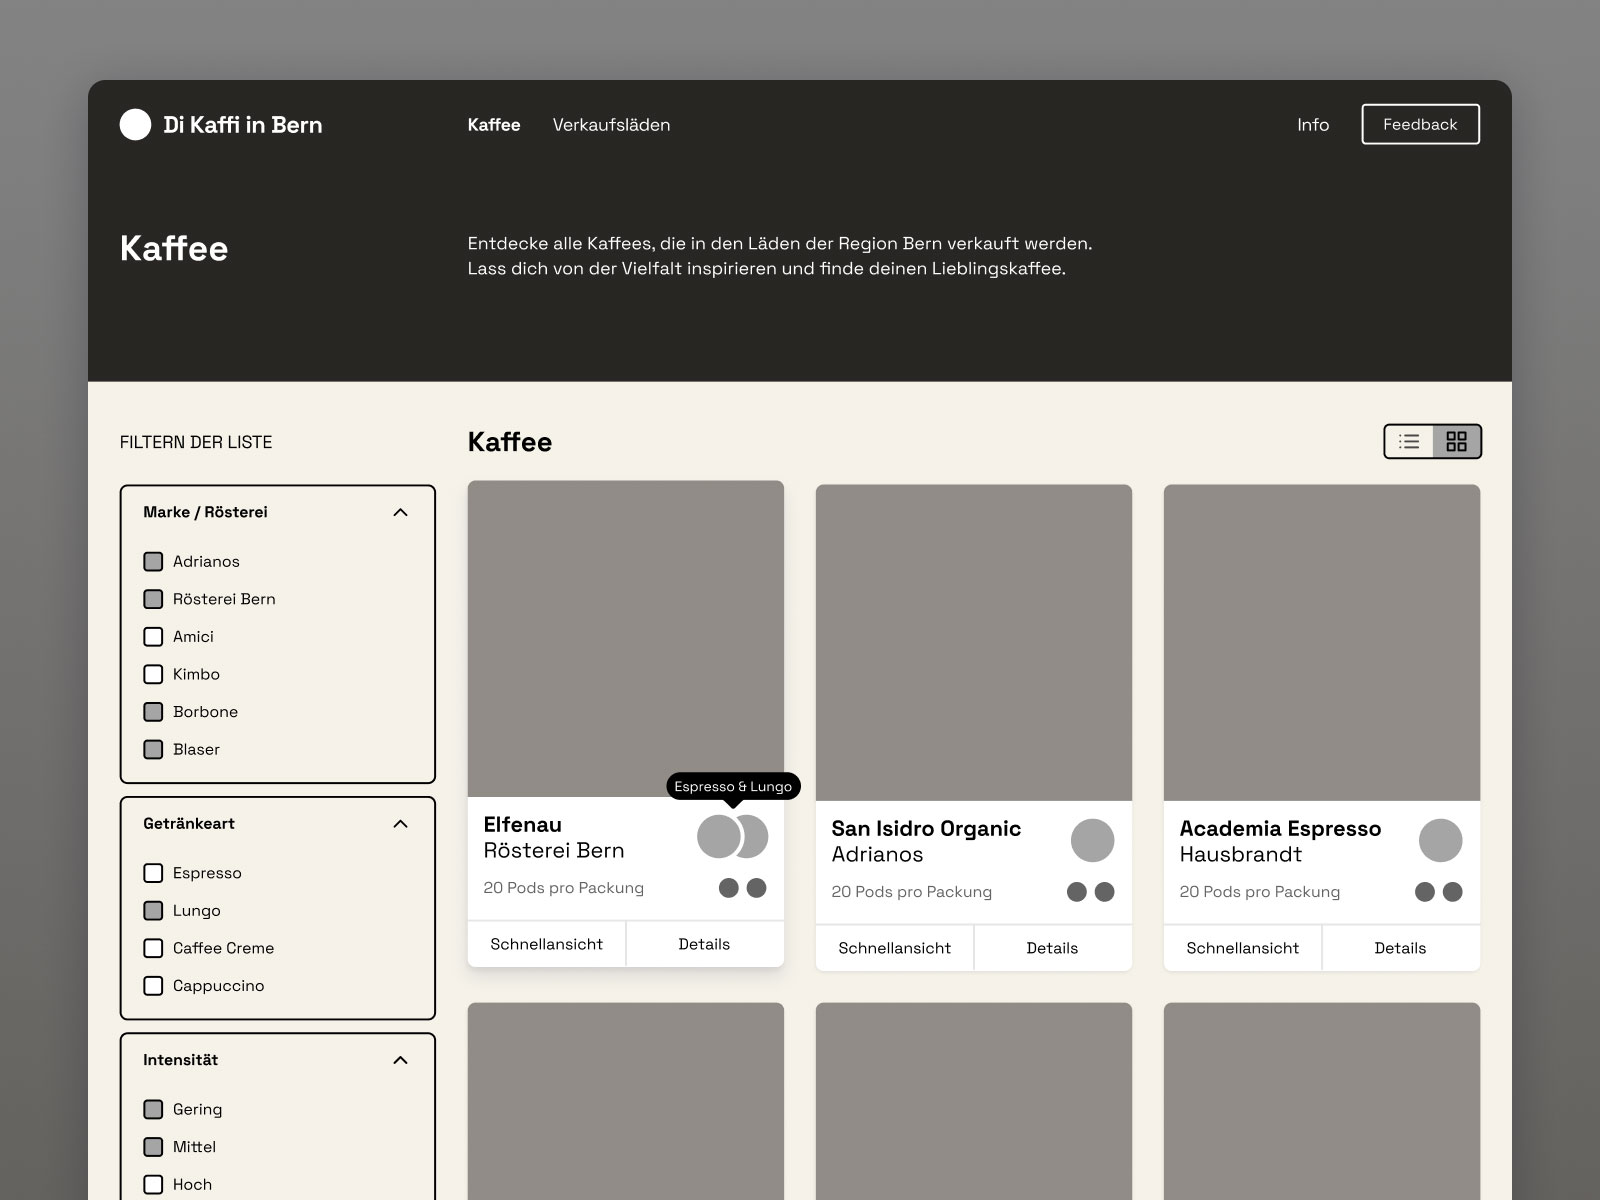Image resolution: width=1600 pixels, height=1200 pixels.
Task: Open Details for Academia Espresso
Action: click(x=1400, y=948)
